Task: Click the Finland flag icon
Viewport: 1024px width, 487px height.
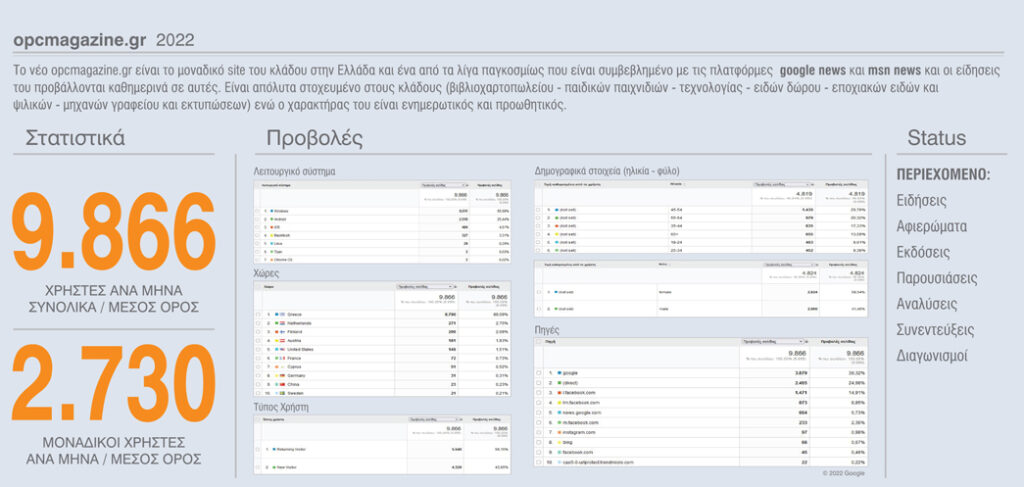Action: 283,332
